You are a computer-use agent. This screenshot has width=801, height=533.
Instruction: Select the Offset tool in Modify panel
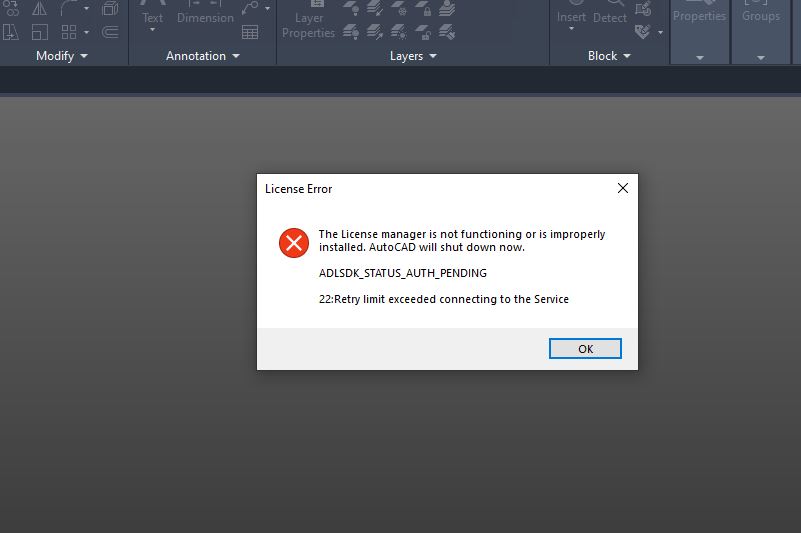110,32
